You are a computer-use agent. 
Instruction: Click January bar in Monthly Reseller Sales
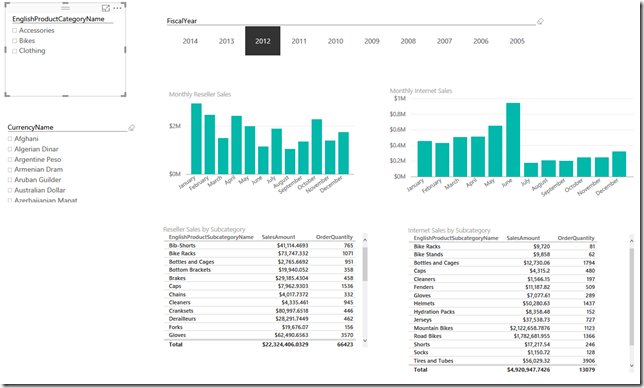tap(196, 139)
